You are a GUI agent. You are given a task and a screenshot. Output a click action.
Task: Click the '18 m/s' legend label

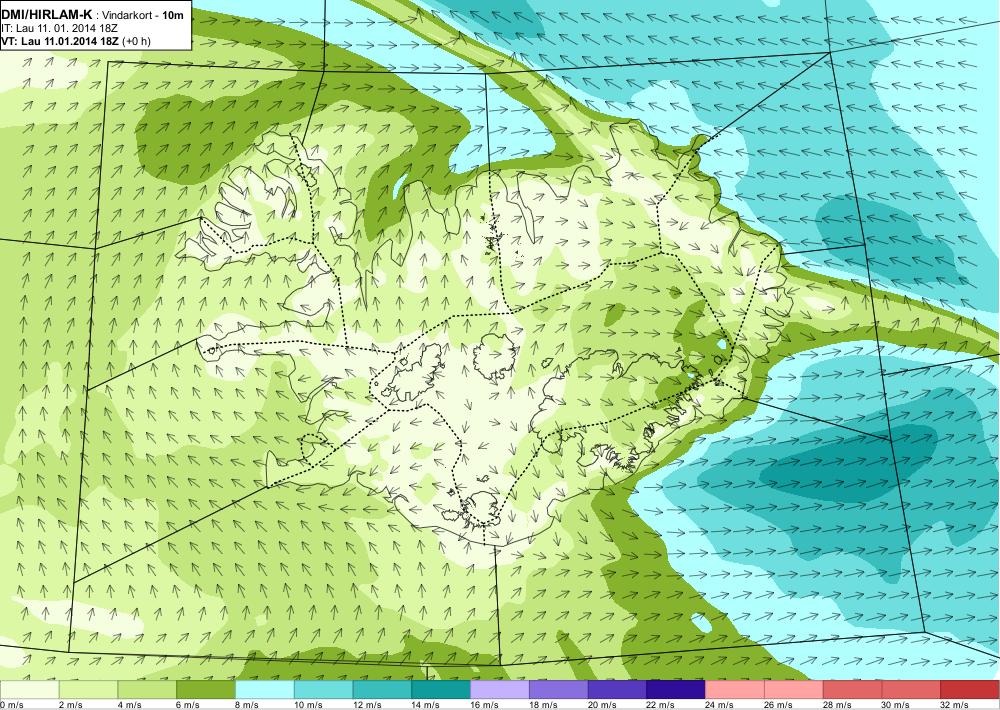coord(543,705)
